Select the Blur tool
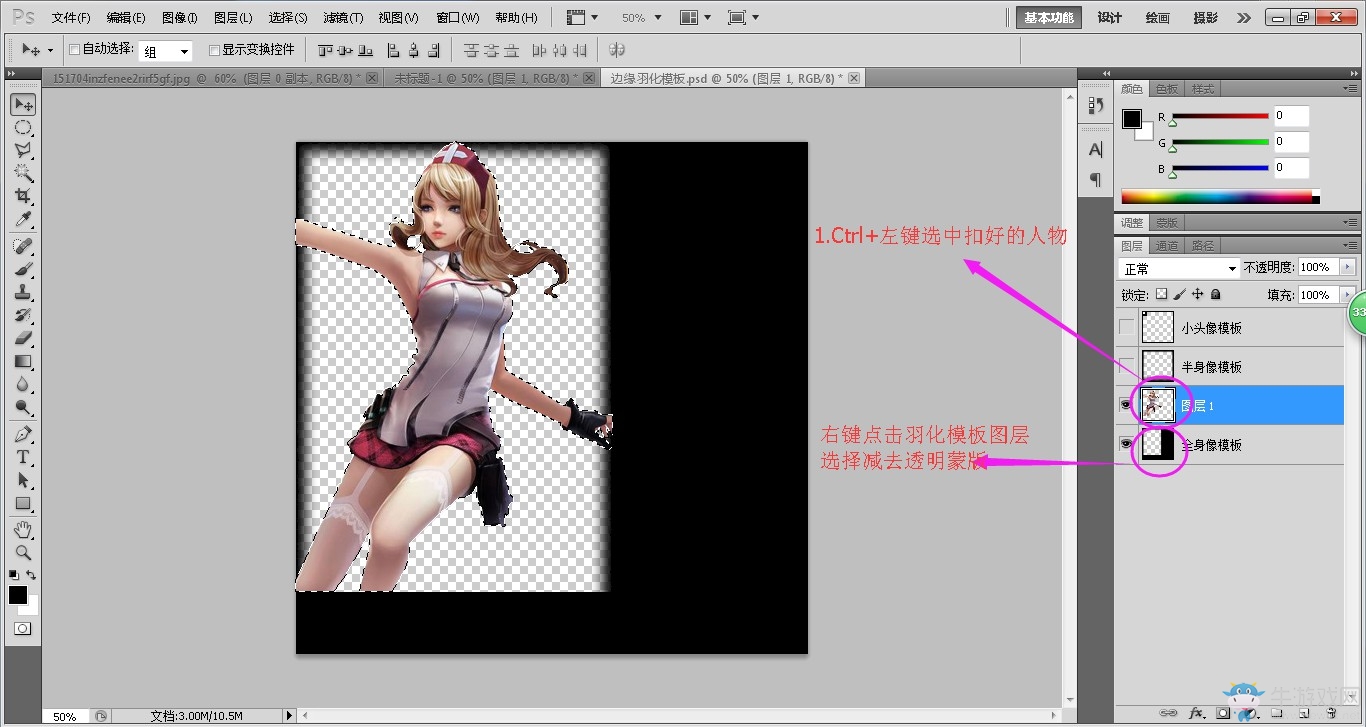 pos(22,384)
